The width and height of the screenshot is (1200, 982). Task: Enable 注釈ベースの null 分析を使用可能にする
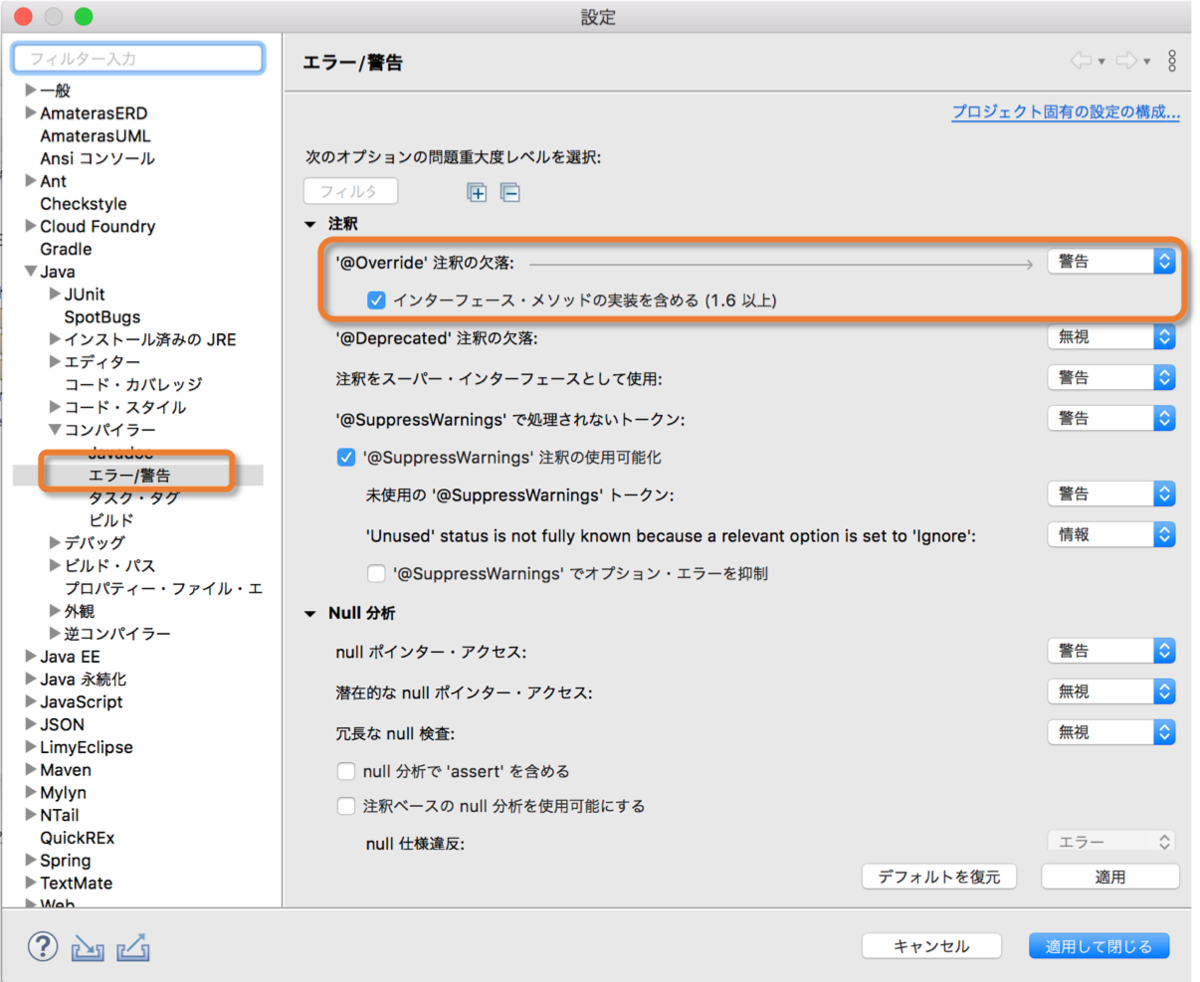pyautogui.click(x=346, y=805)
